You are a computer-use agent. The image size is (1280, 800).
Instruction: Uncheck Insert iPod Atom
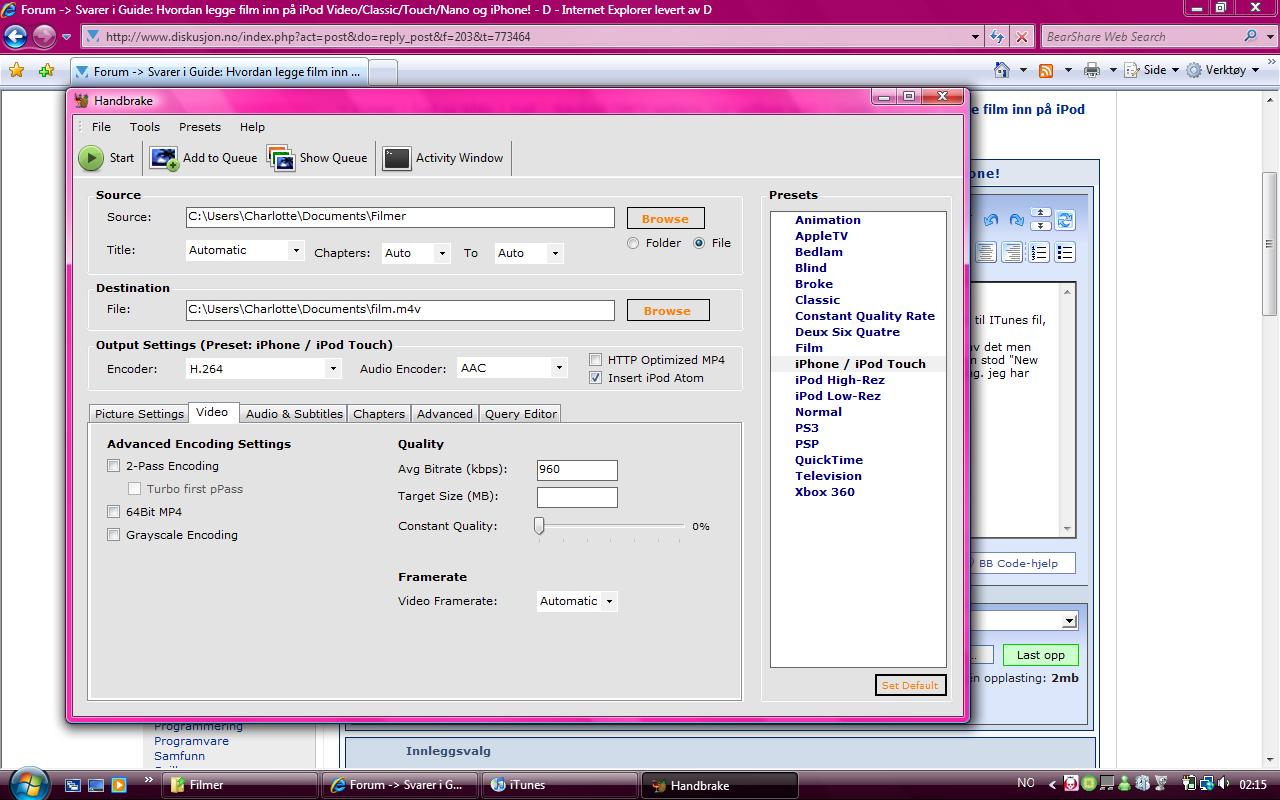596,378
